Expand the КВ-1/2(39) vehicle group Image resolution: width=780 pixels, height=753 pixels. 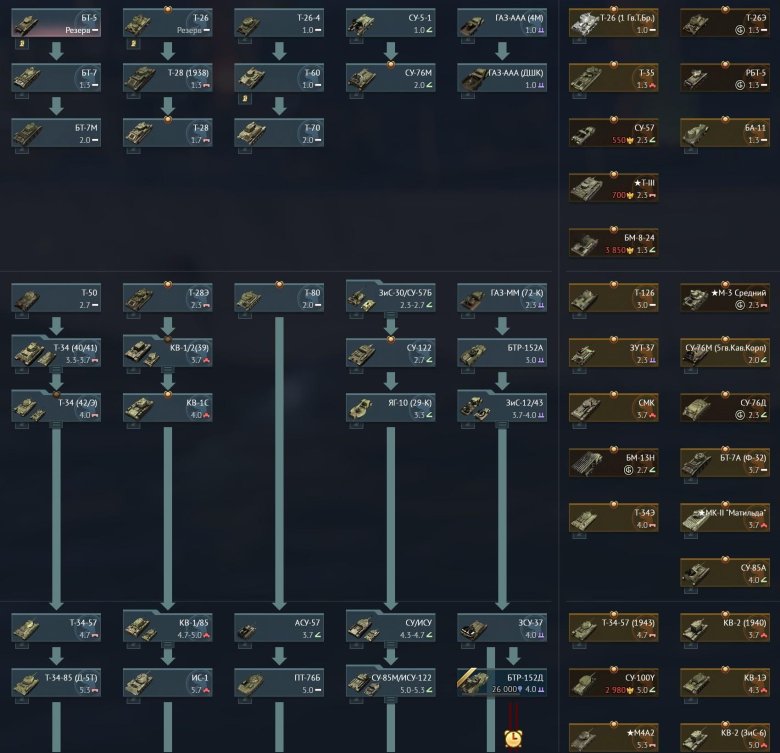[x=168, y=352]
